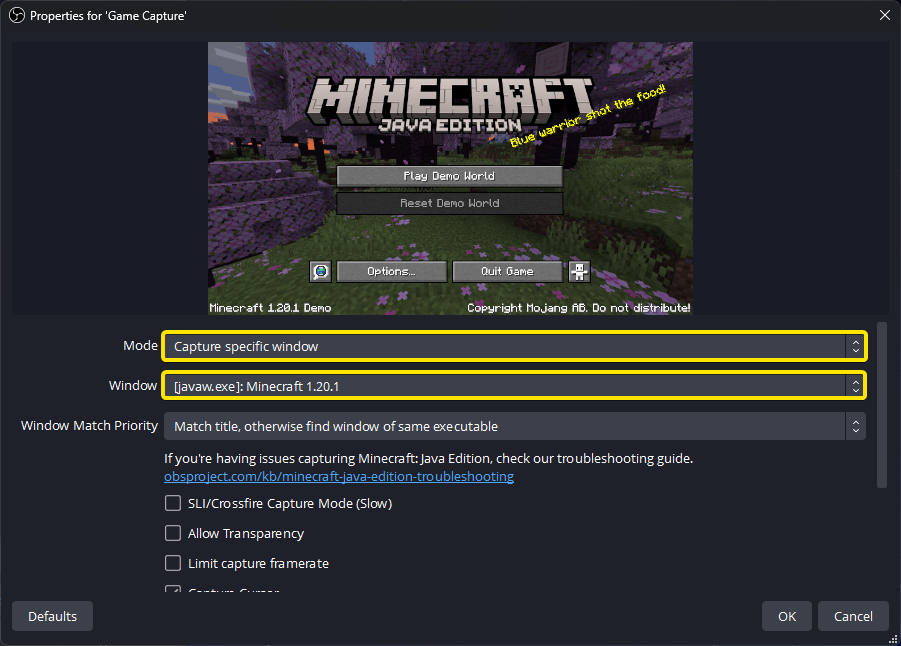Open Options in the Minecraft menu
This screenshot has height=646, width=901.
click(391, 271)
